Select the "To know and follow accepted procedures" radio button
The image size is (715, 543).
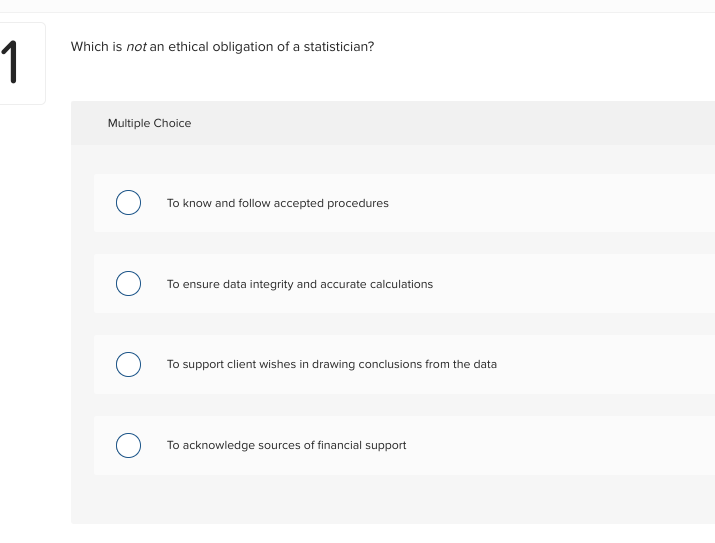point(128,203)
